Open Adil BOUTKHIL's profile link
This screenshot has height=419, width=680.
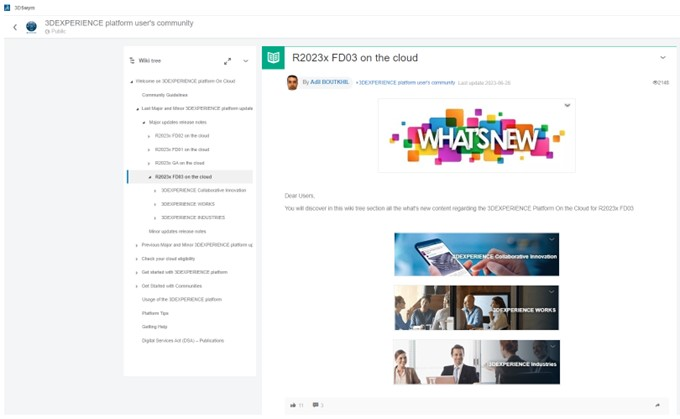pyautogui.click(x=329, y=82)
